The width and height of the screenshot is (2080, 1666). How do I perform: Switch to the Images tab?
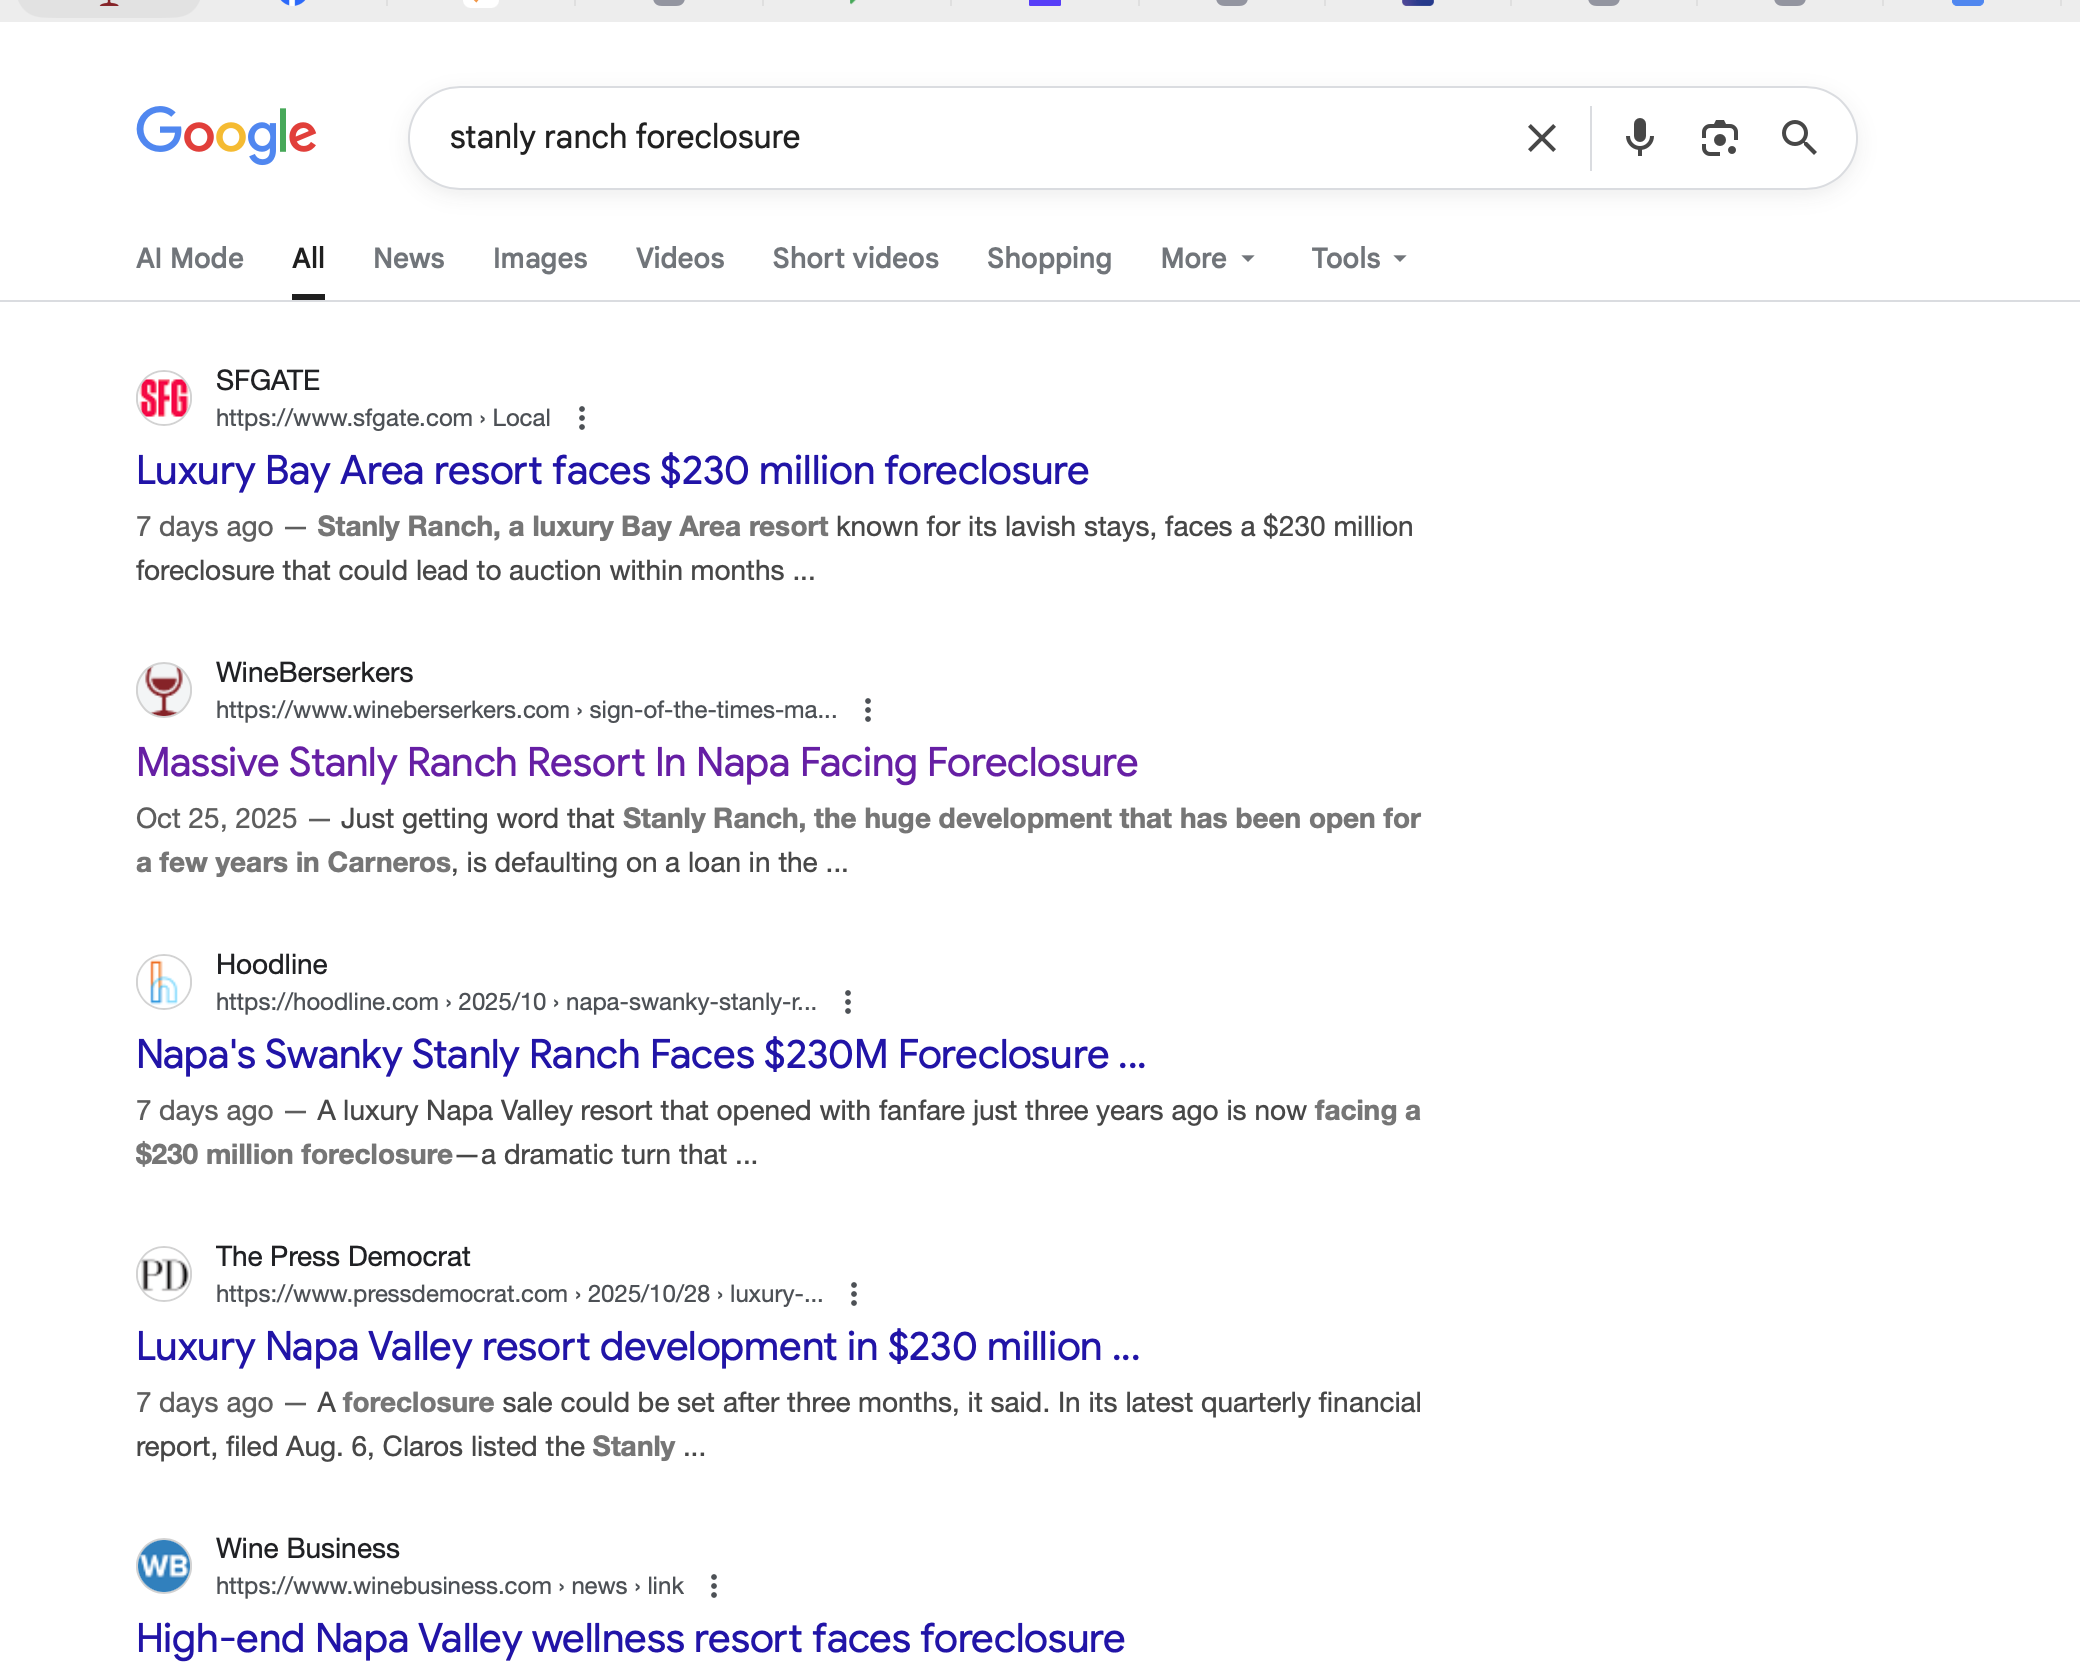pos(539,259)
